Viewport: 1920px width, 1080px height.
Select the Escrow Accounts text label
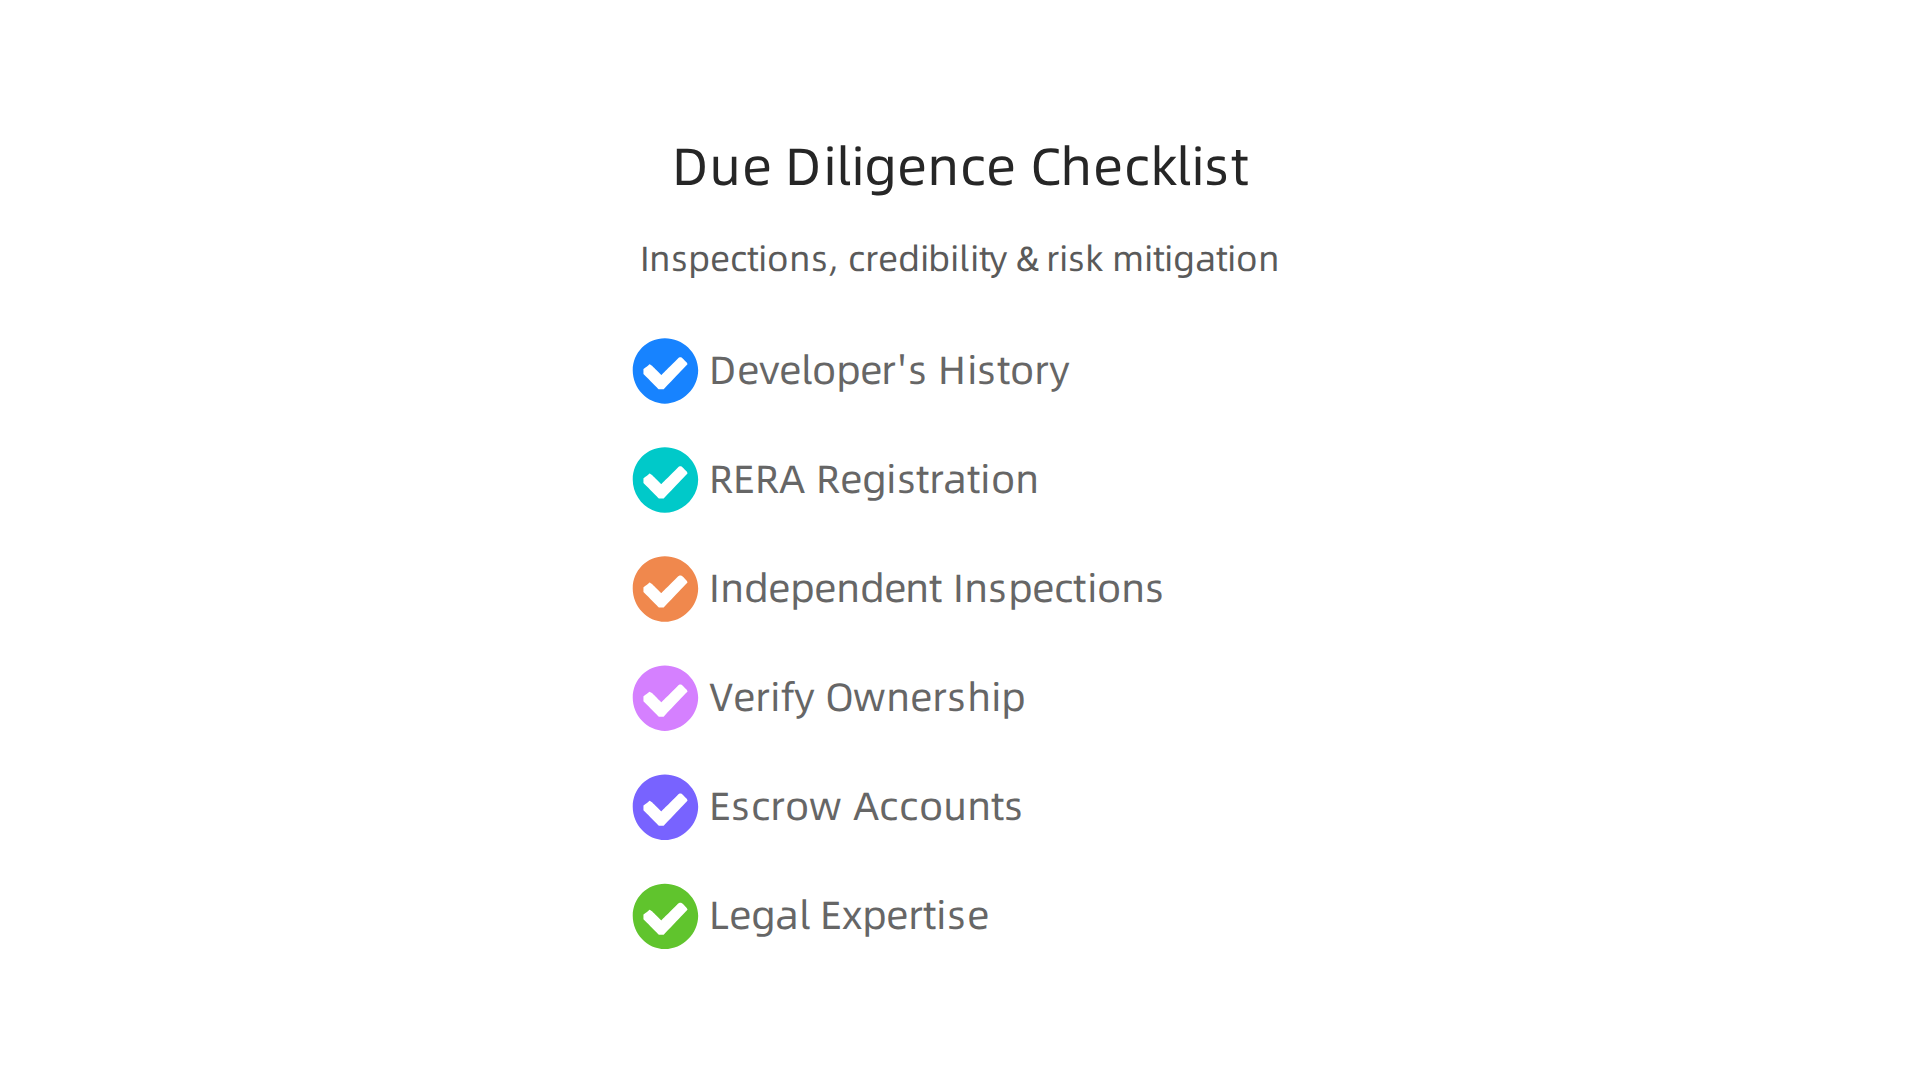click(x=866, y=807)
